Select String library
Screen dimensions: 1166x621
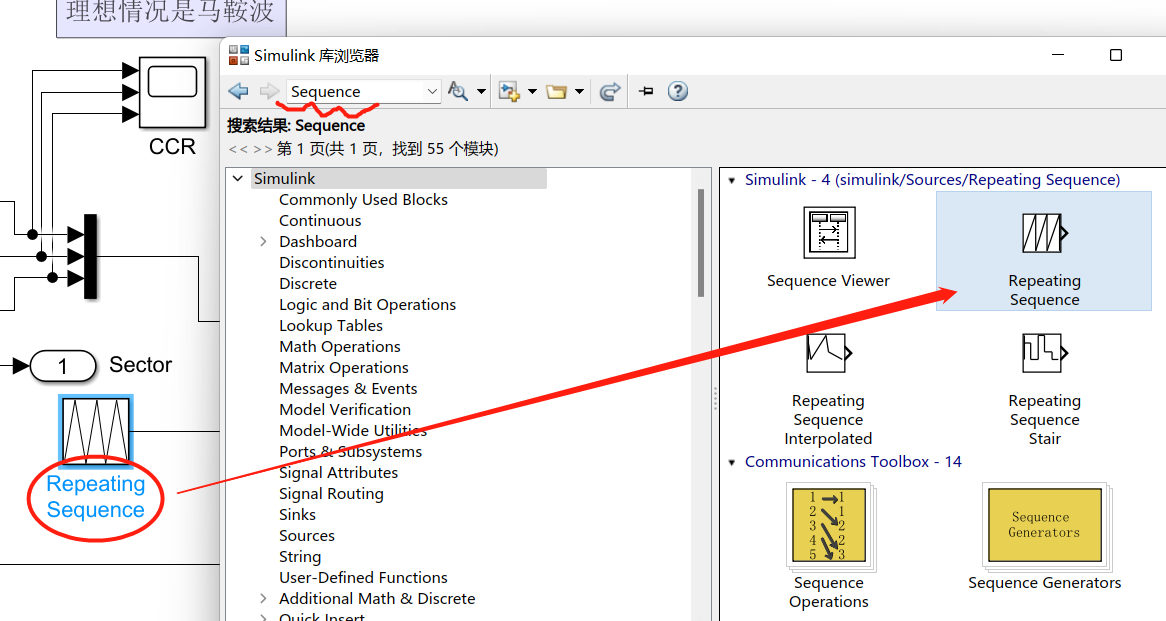300,556
